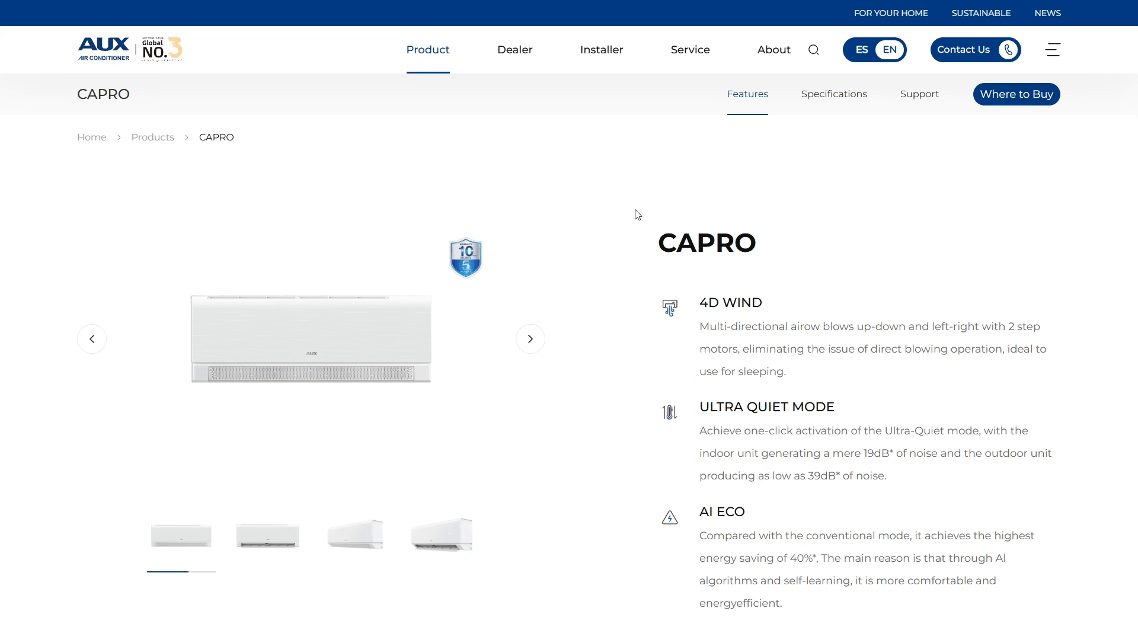Open the Installer menu
1138x640 pixels.
(x=602, y=49)
